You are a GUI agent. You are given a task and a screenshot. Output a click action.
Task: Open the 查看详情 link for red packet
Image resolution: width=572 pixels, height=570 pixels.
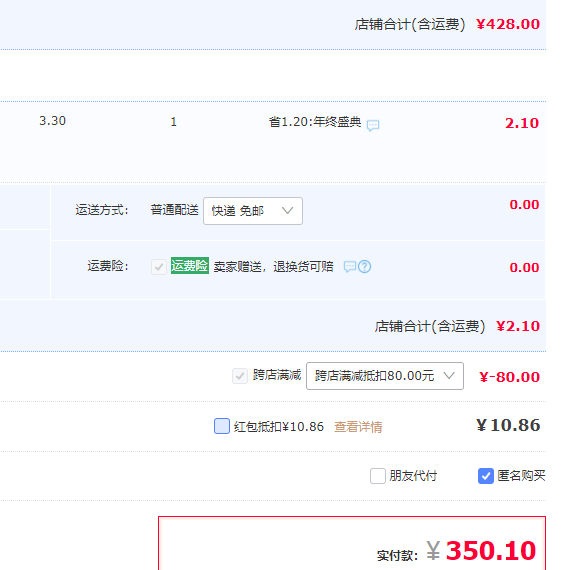click(358, 427)
